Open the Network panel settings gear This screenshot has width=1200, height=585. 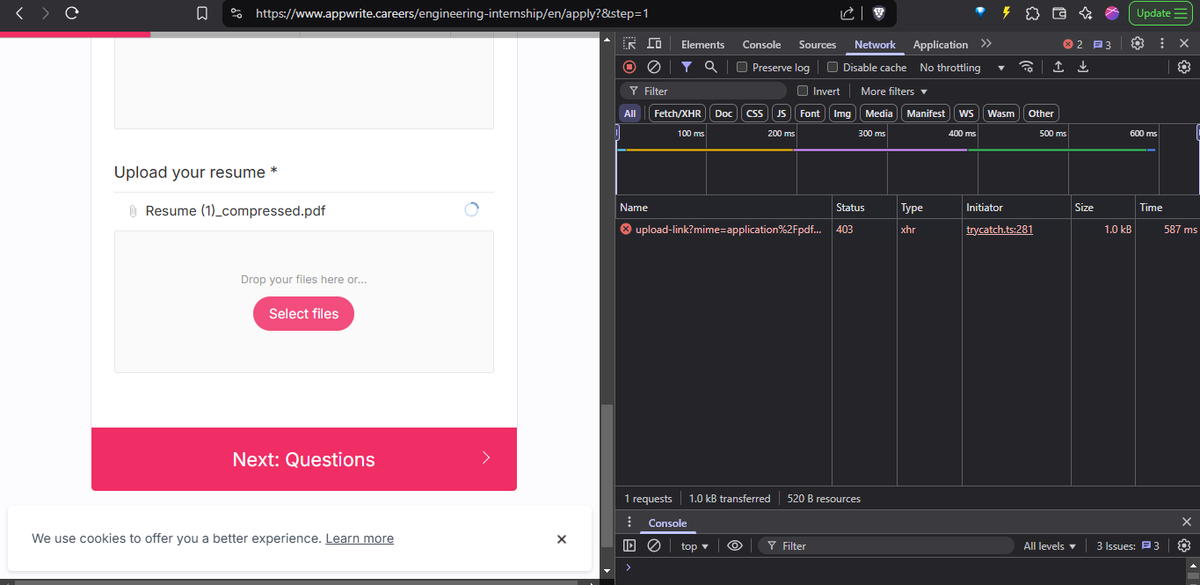coord(1184,67)
